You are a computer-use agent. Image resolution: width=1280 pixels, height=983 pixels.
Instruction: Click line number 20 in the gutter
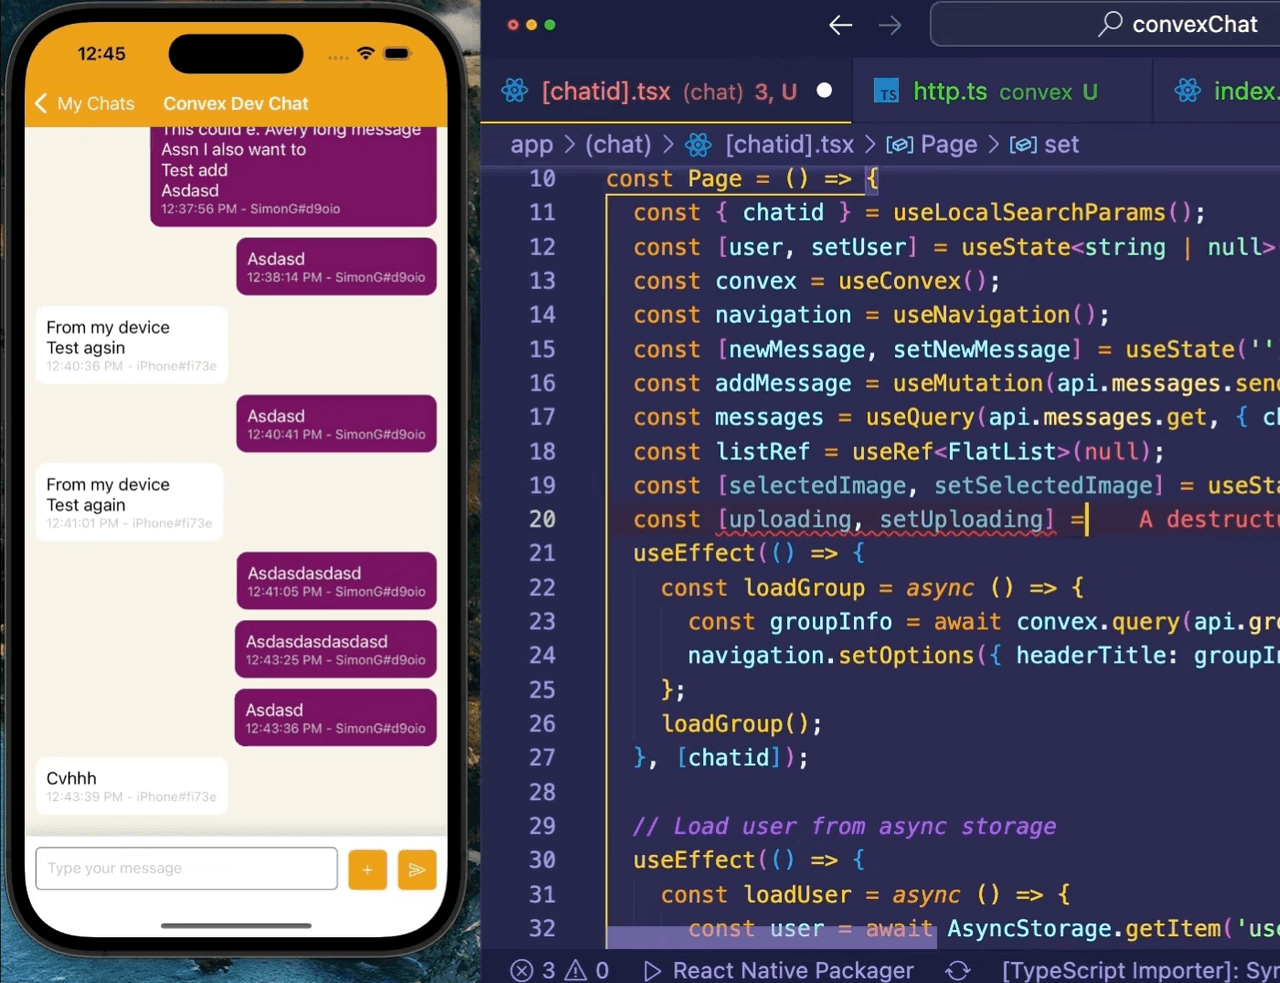point(542,519)
